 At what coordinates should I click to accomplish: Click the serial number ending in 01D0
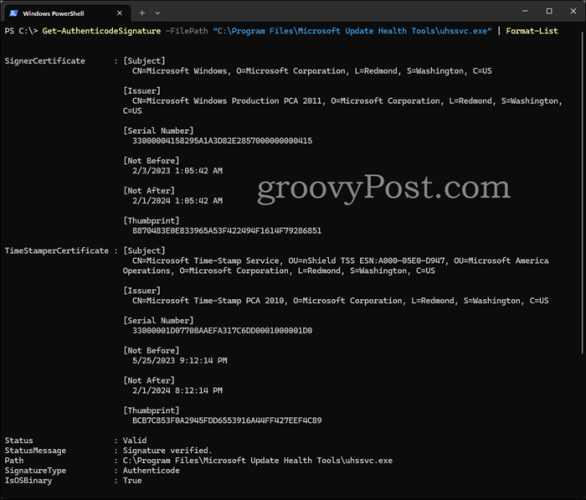point(222,331)
